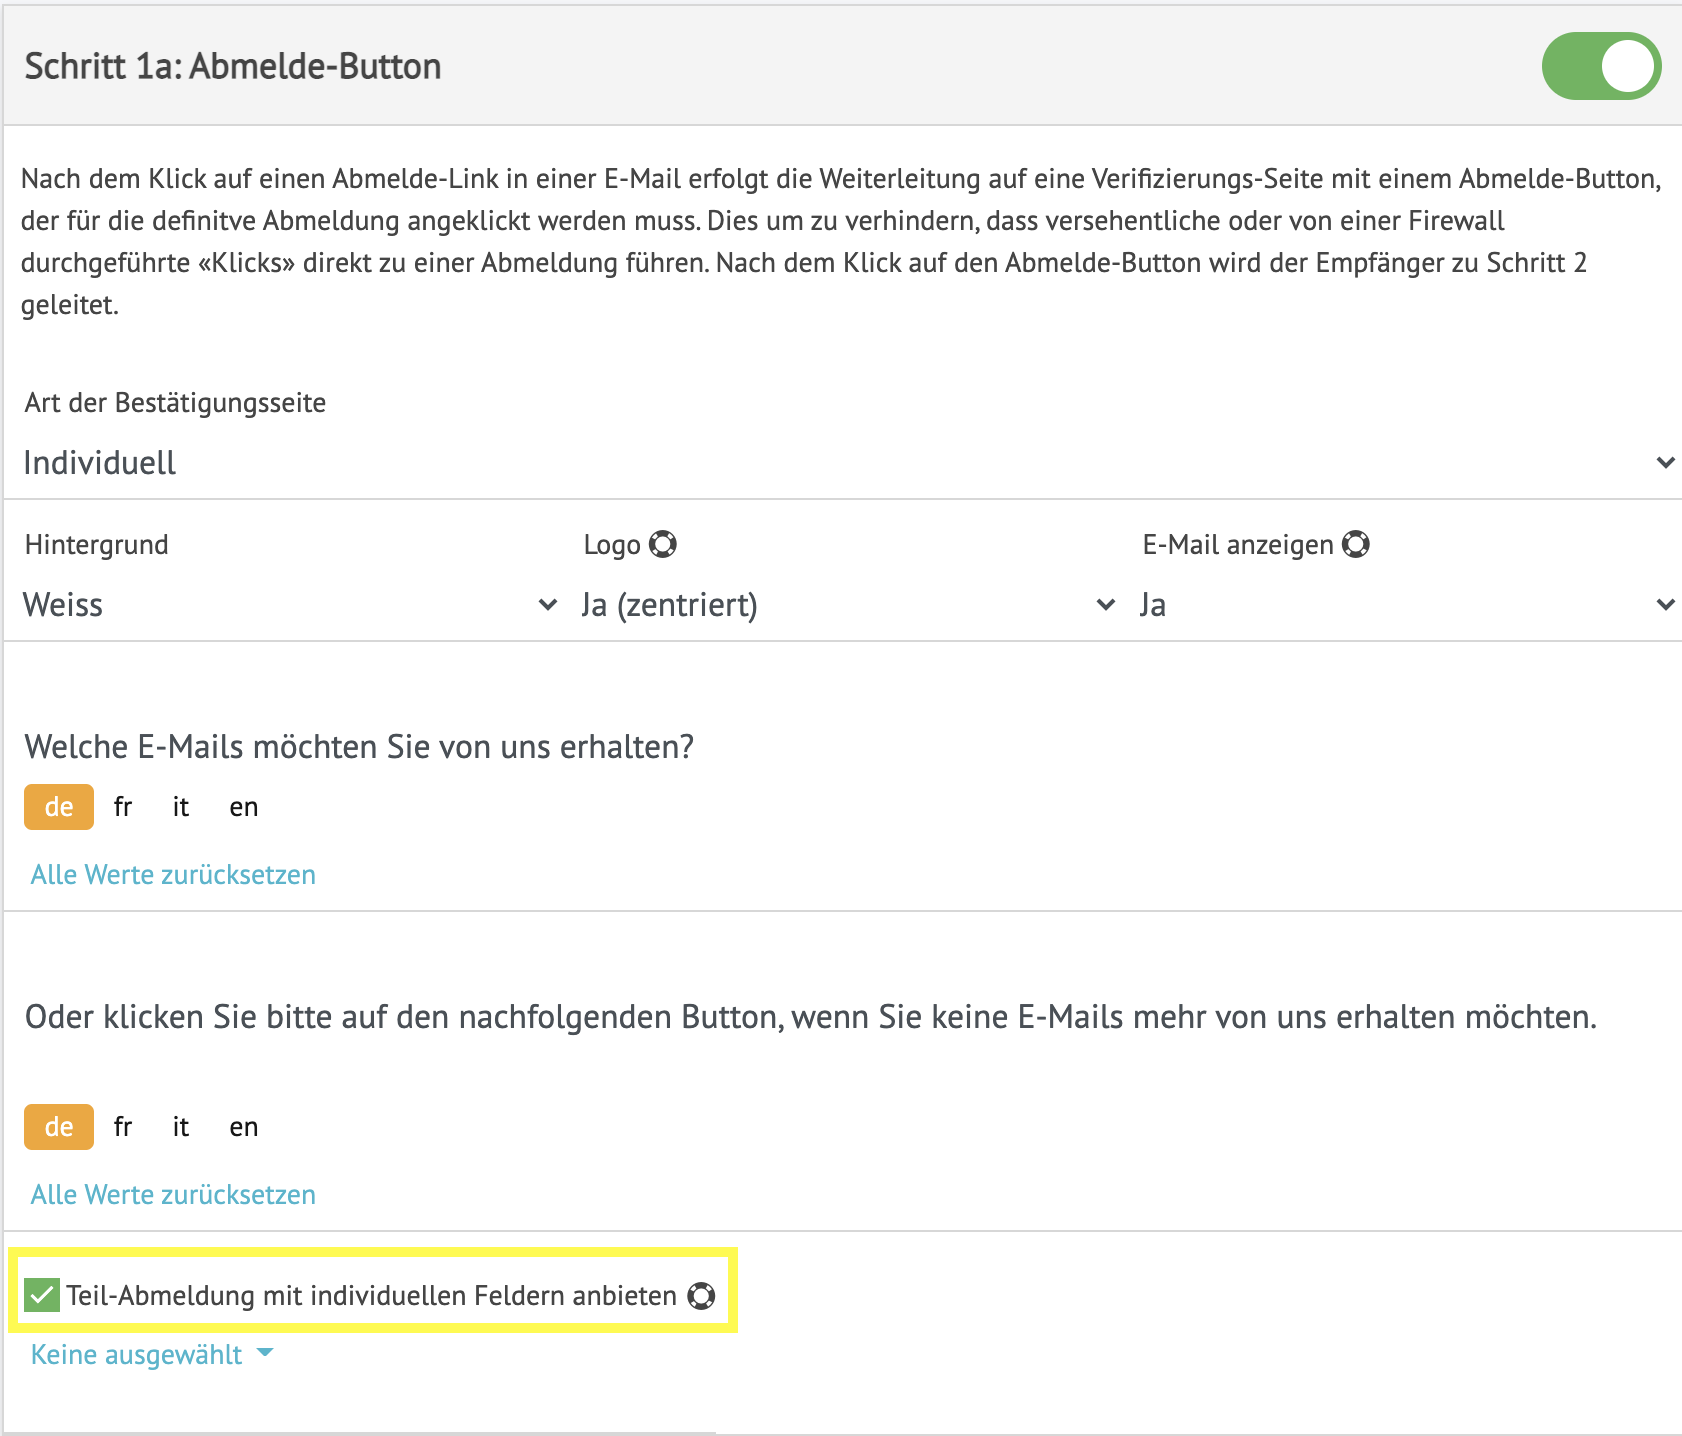Edit the Welche E-Mails möchten Sie text field
Screen dimensions: 1682x1436
tap(359, 747)
